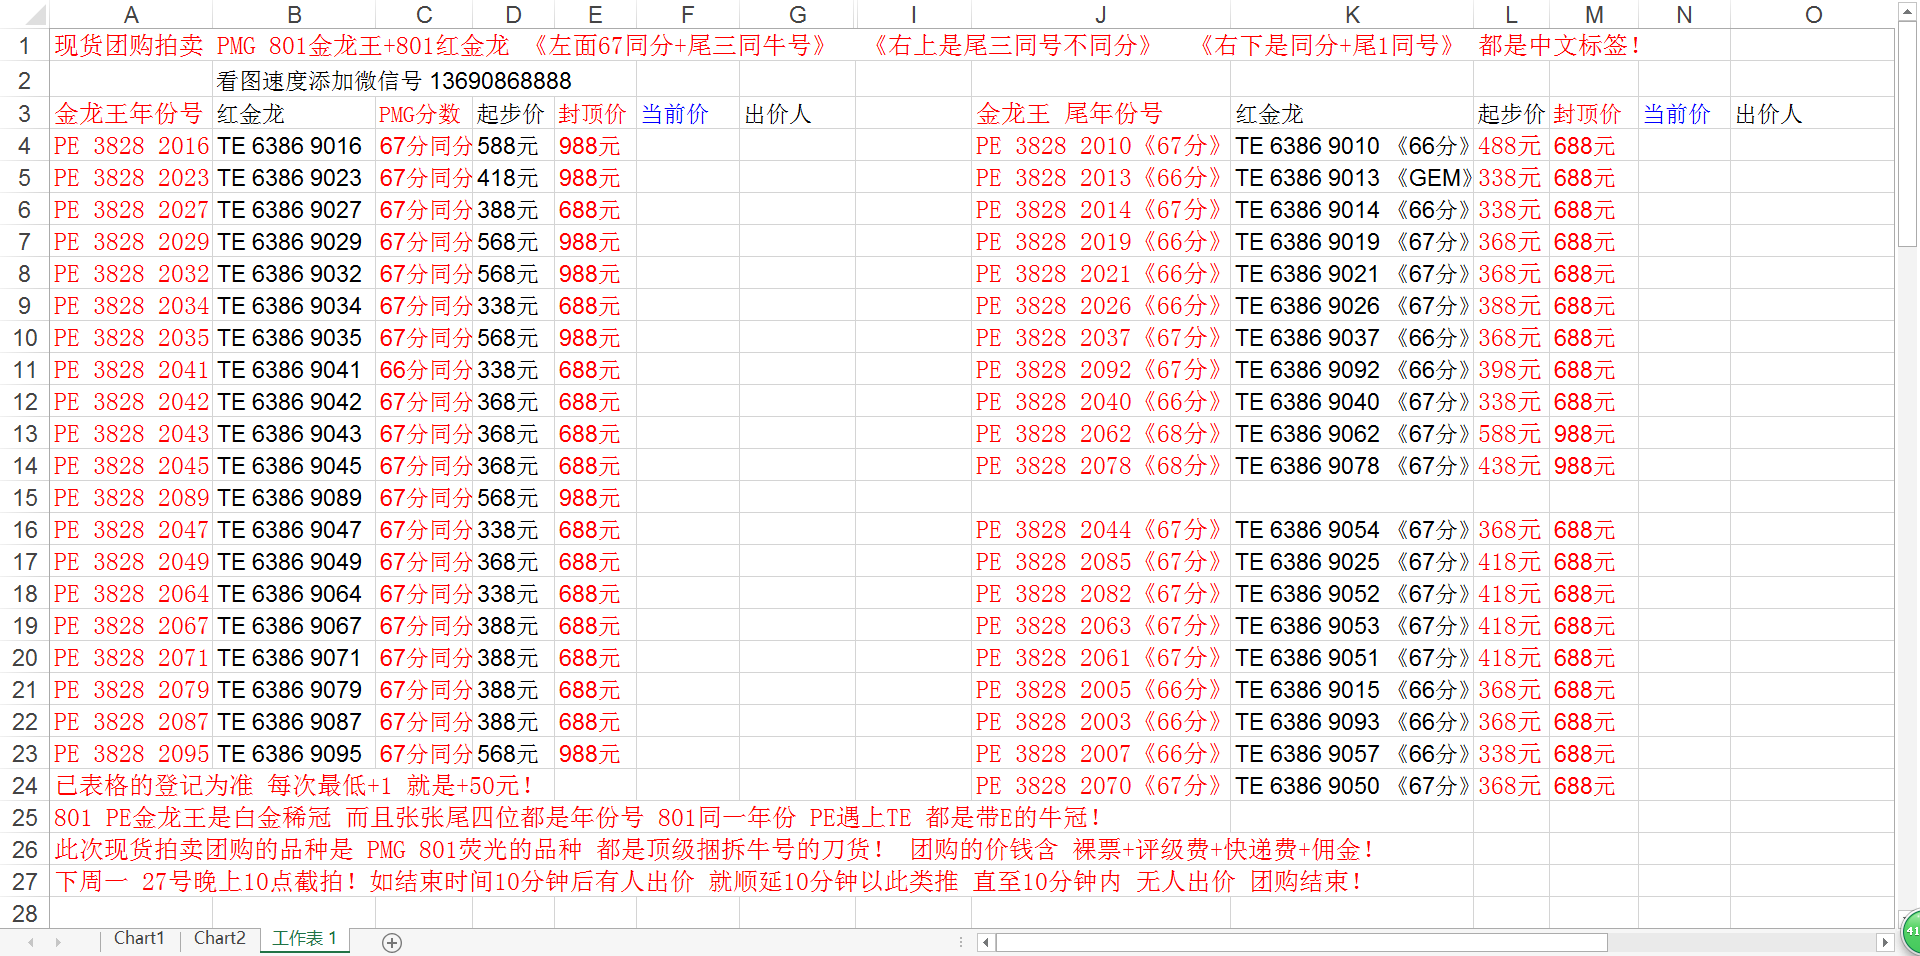Click horizontal scrollbar left arrow
Viewport: 1920px width, 956px height.
click(986, 942)
